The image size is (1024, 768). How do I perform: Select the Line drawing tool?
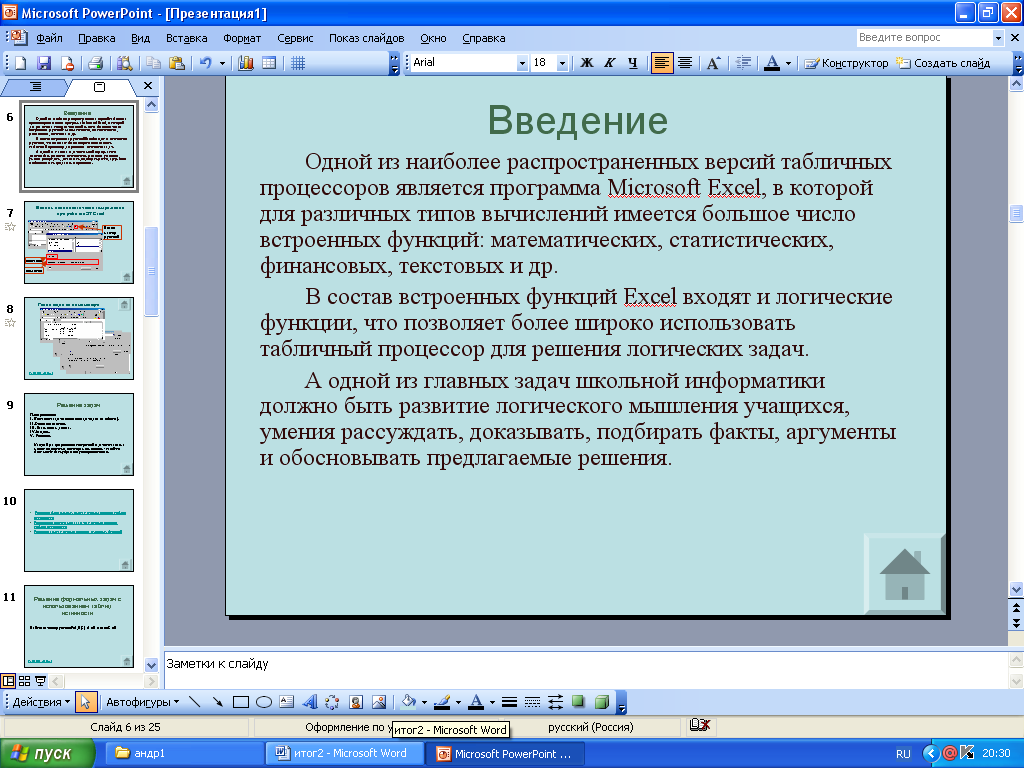point(195,702)
